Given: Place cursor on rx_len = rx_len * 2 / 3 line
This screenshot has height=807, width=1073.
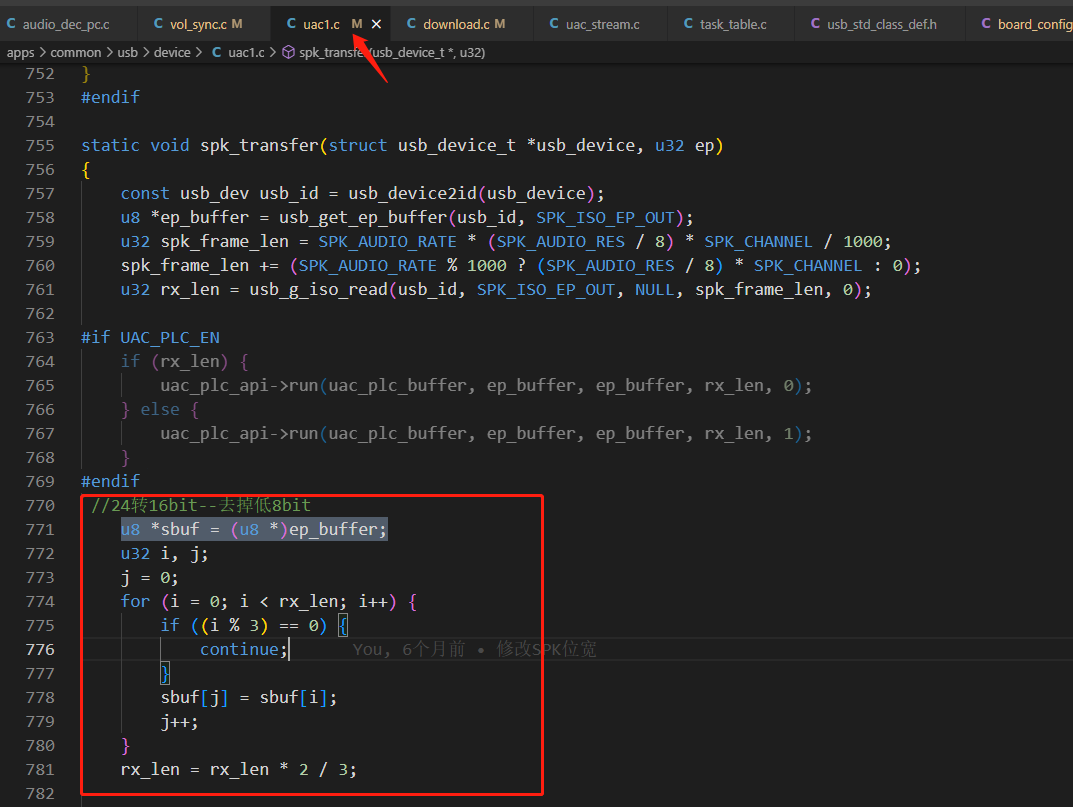Looking at the screenshot, I should click(x=239, y=769).
